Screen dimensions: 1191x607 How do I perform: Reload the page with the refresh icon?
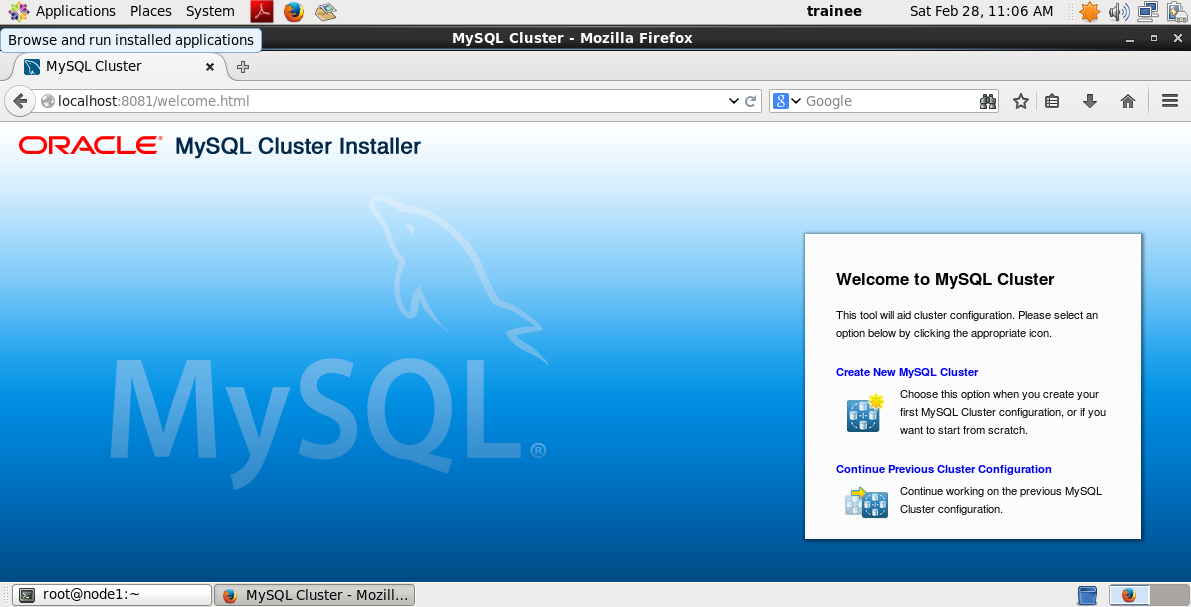751,101
